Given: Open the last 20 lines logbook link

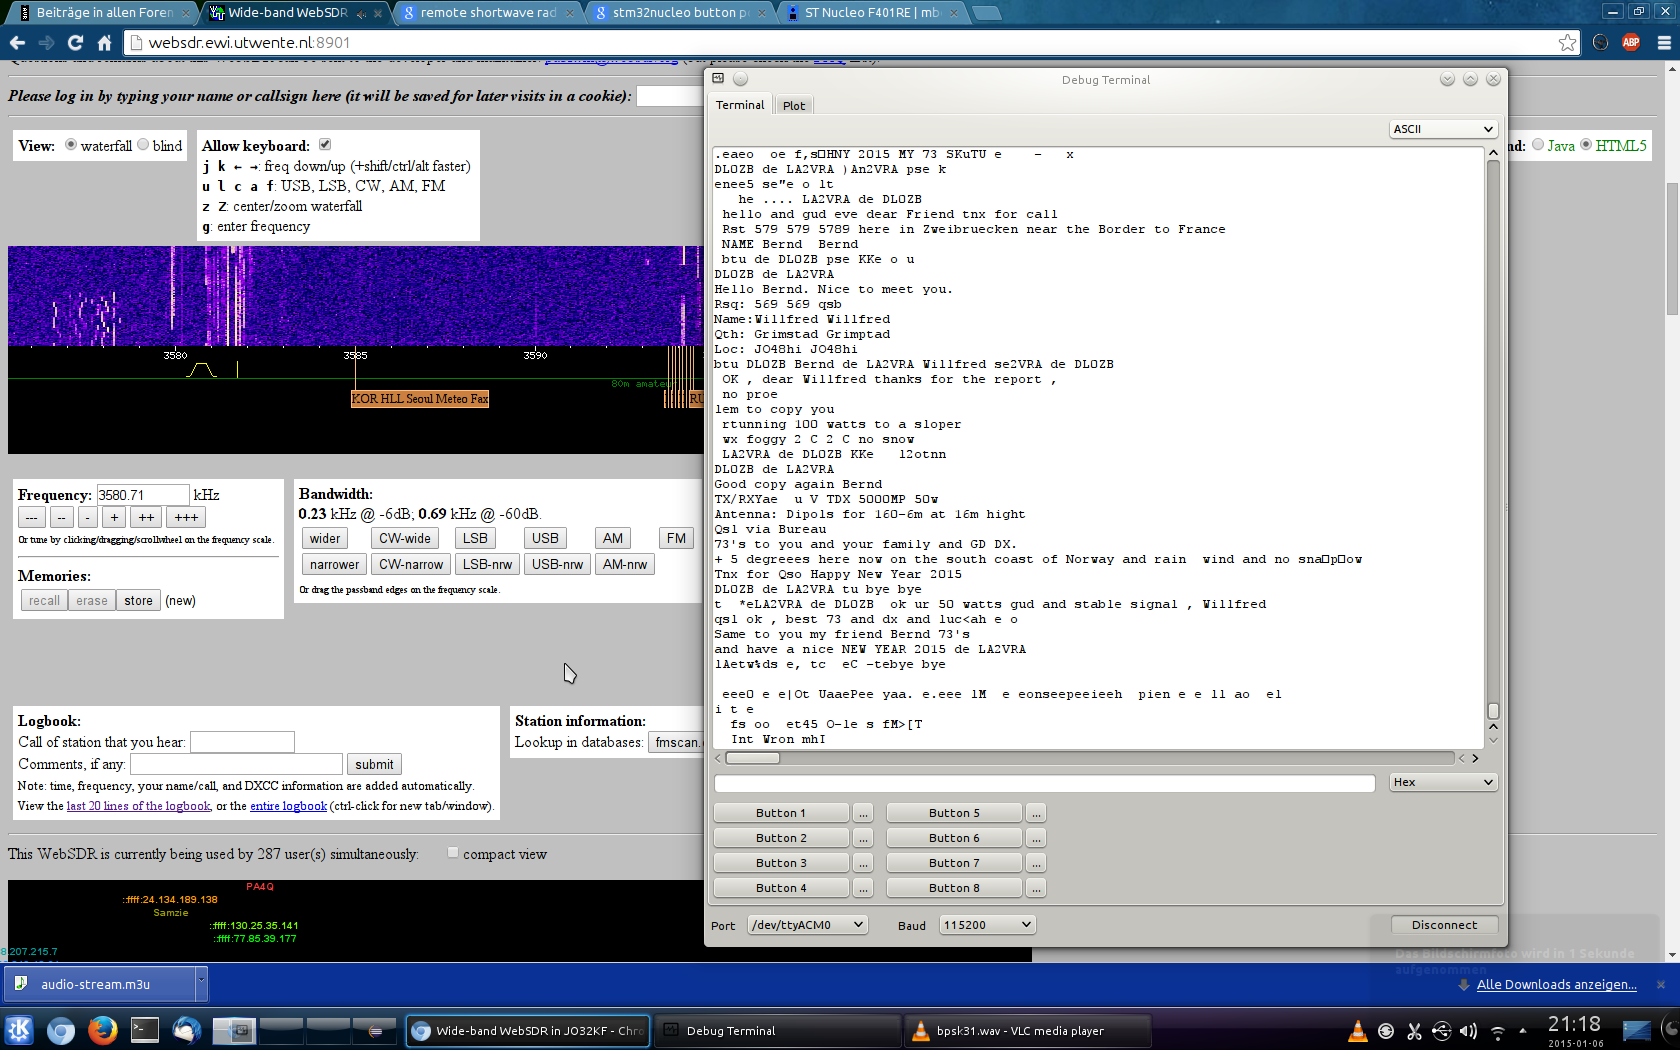Looking at the screenshot, I should point(139,806).
